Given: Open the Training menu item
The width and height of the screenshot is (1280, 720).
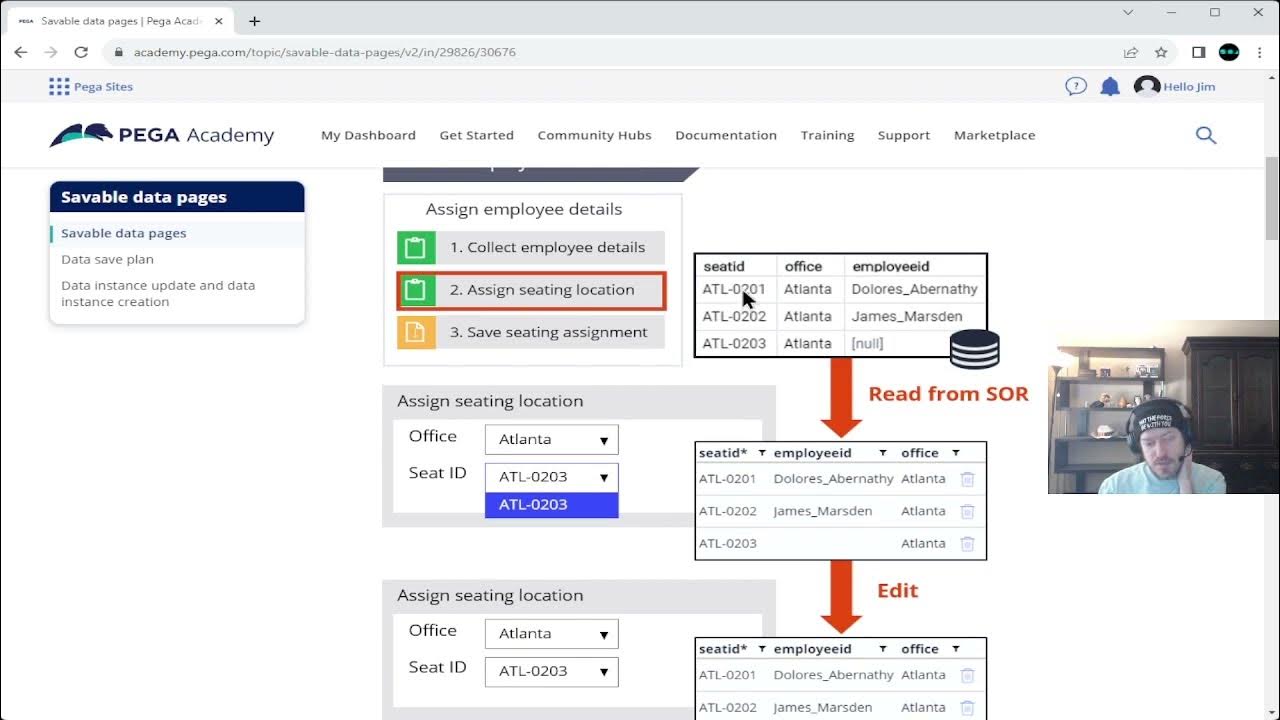Looking at the screenshot, I should click(x=828, y=135).
